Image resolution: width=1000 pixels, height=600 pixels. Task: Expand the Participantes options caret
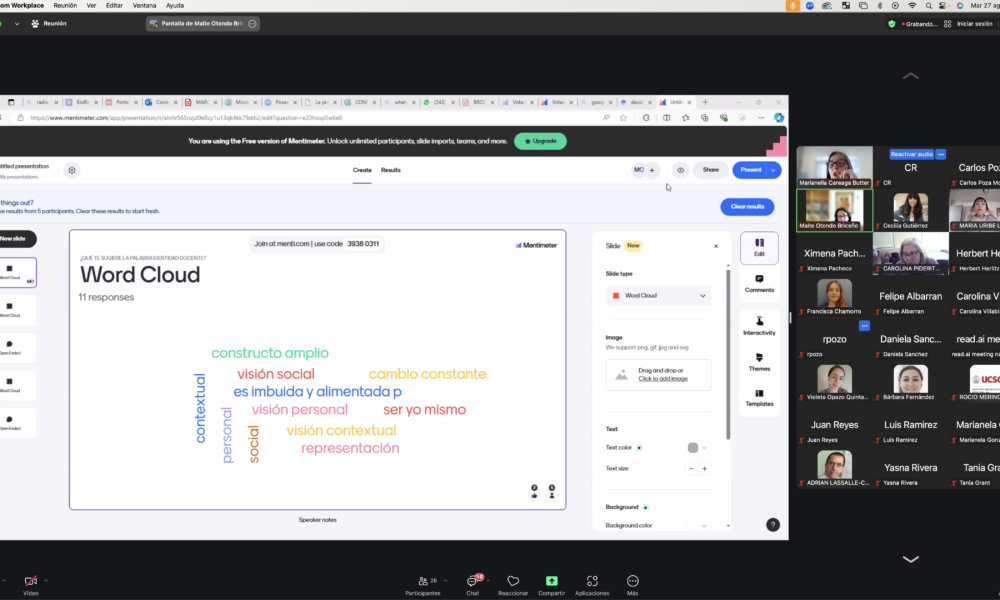tap(445, 580)
